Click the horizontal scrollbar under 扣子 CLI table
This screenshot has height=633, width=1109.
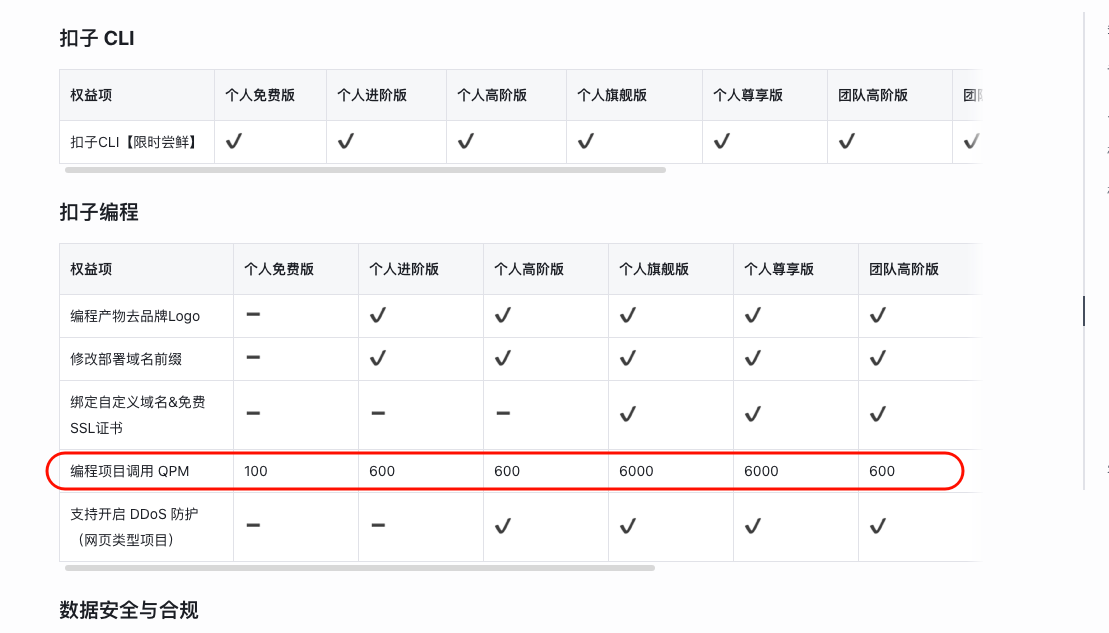point(365,170)
